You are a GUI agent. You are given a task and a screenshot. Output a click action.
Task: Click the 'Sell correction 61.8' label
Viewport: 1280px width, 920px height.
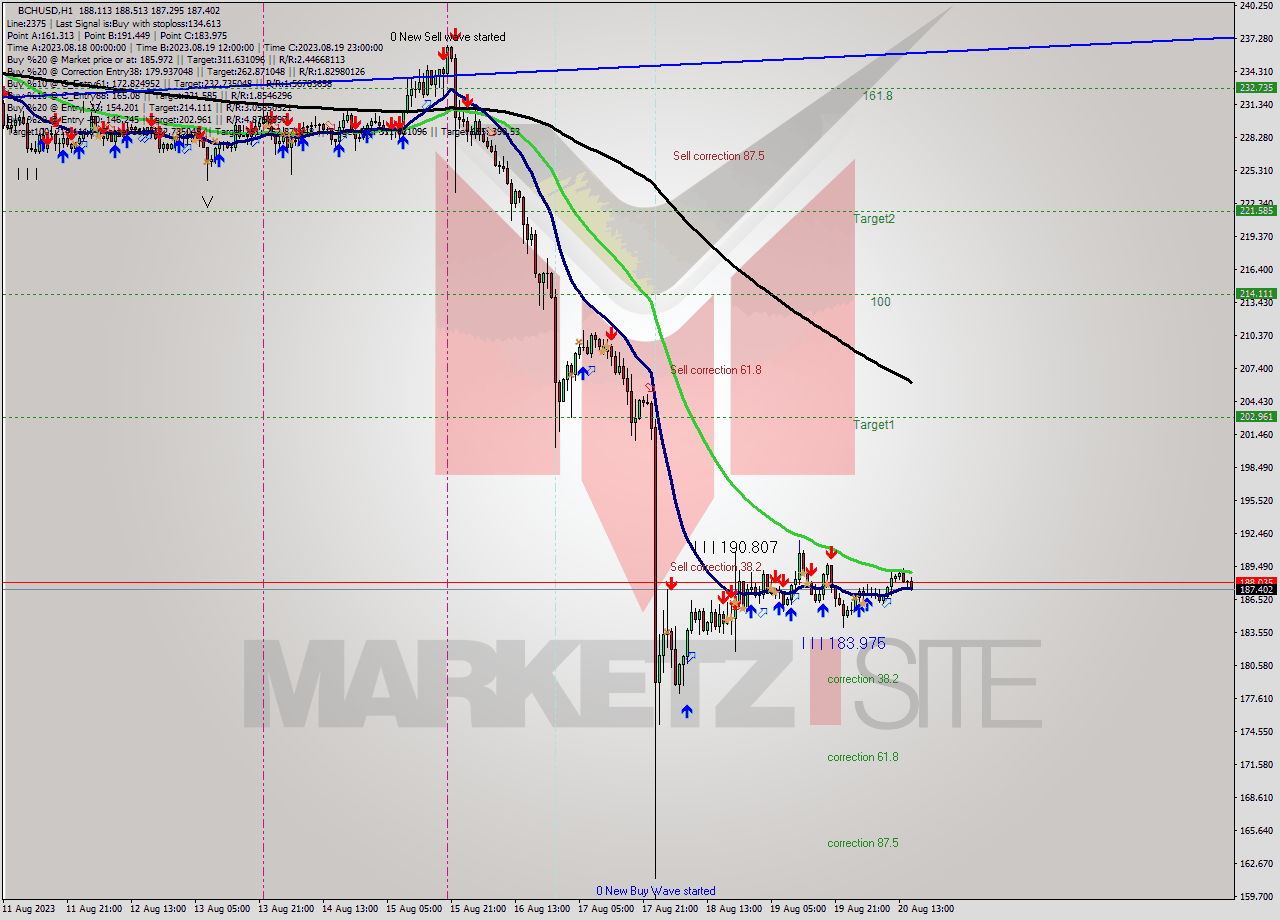click(716, 370)
